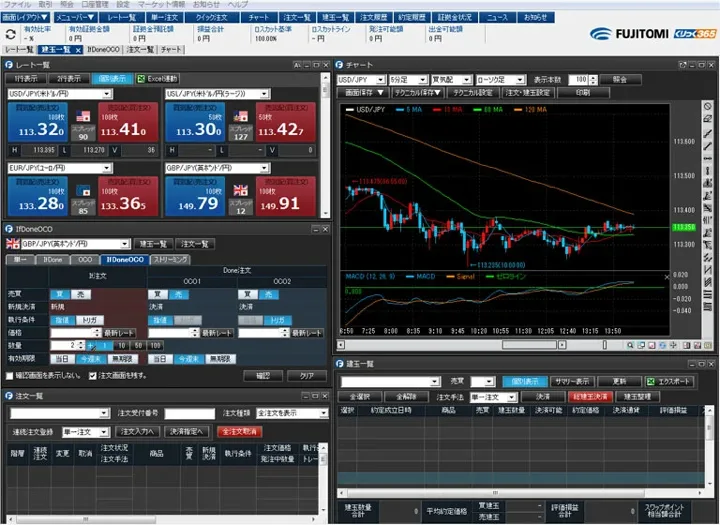Viewport: 720px width, 525px height.
Task: Click the UK flag in IfDoneOCO panel
Action: 12,243
